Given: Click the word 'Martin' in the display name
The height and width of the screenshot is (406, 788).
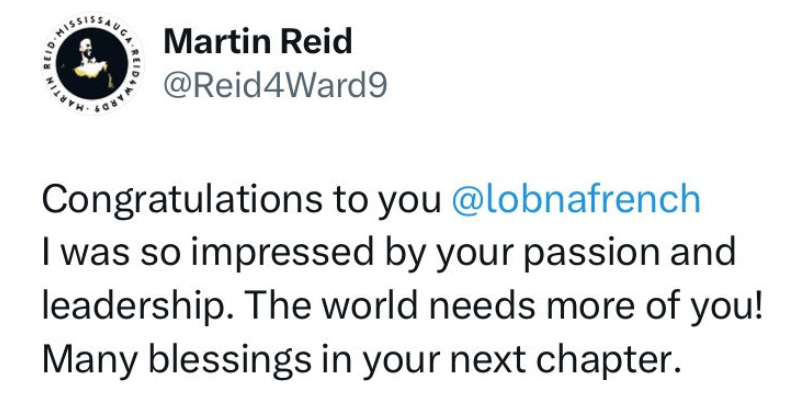Looking at the screenshot, I should [218, 41].
